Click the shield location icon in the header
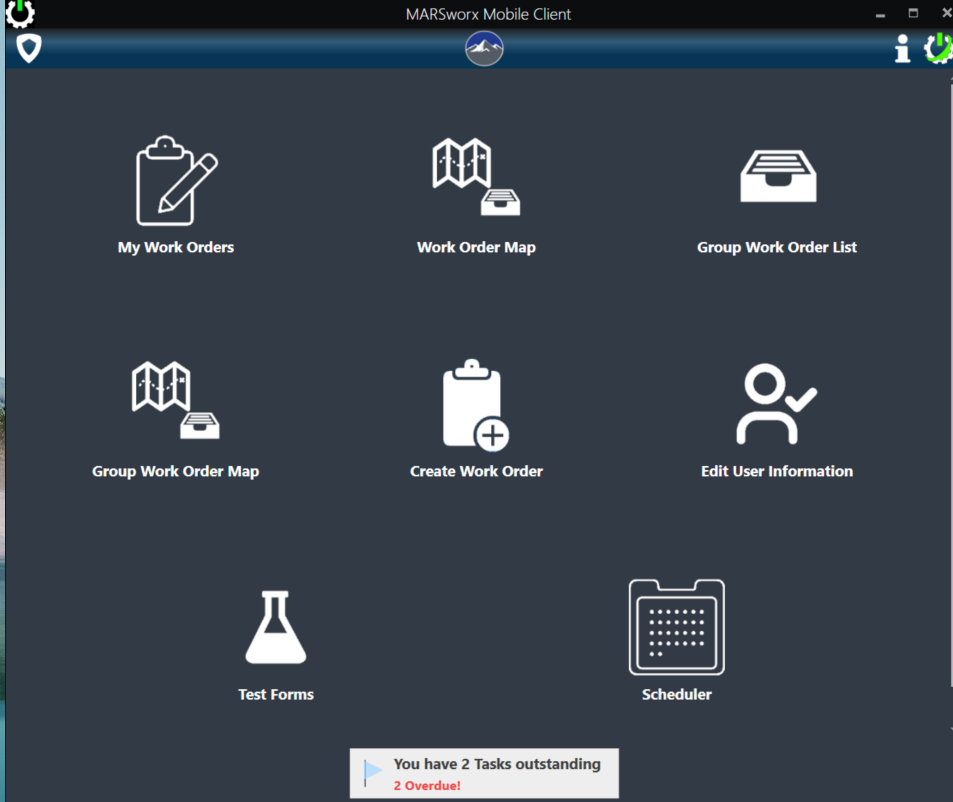Screen dimensions: 953x802 click(x=29, y=49)
